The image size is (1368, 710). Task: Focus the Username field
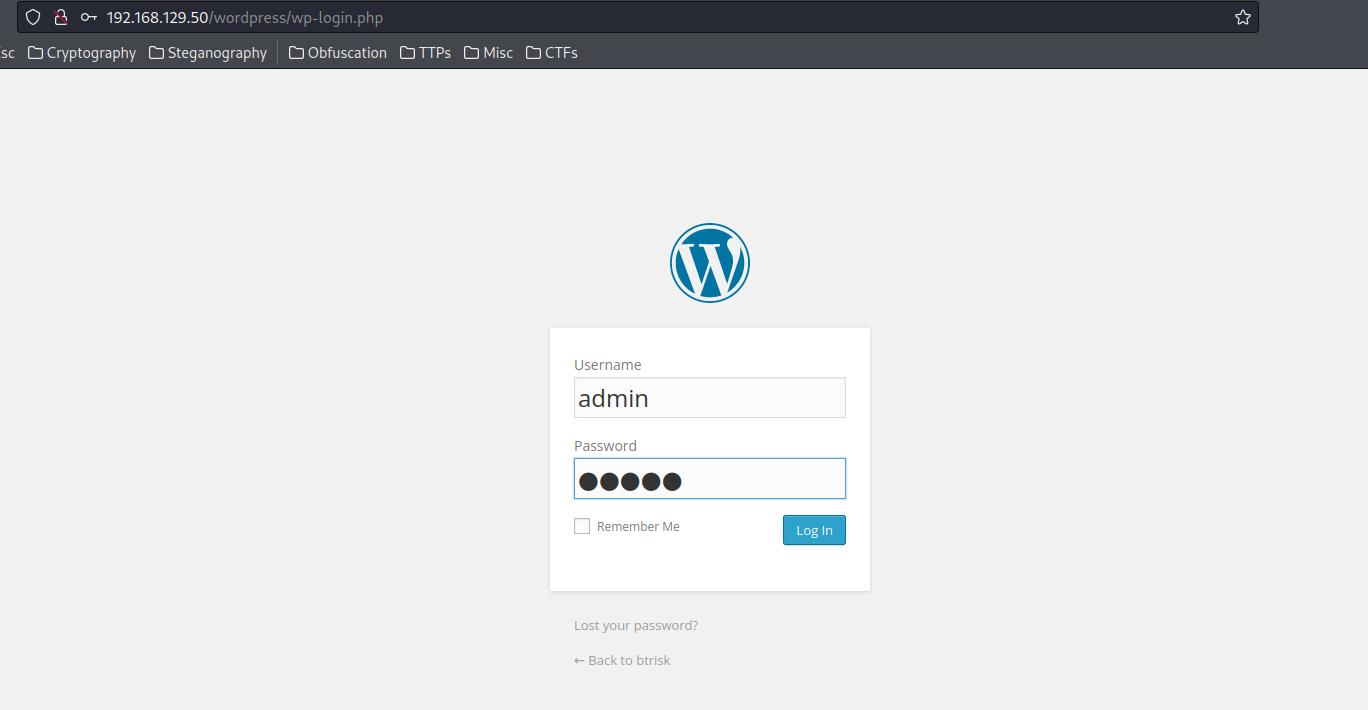pyautogui.click(x=710, y=398)
